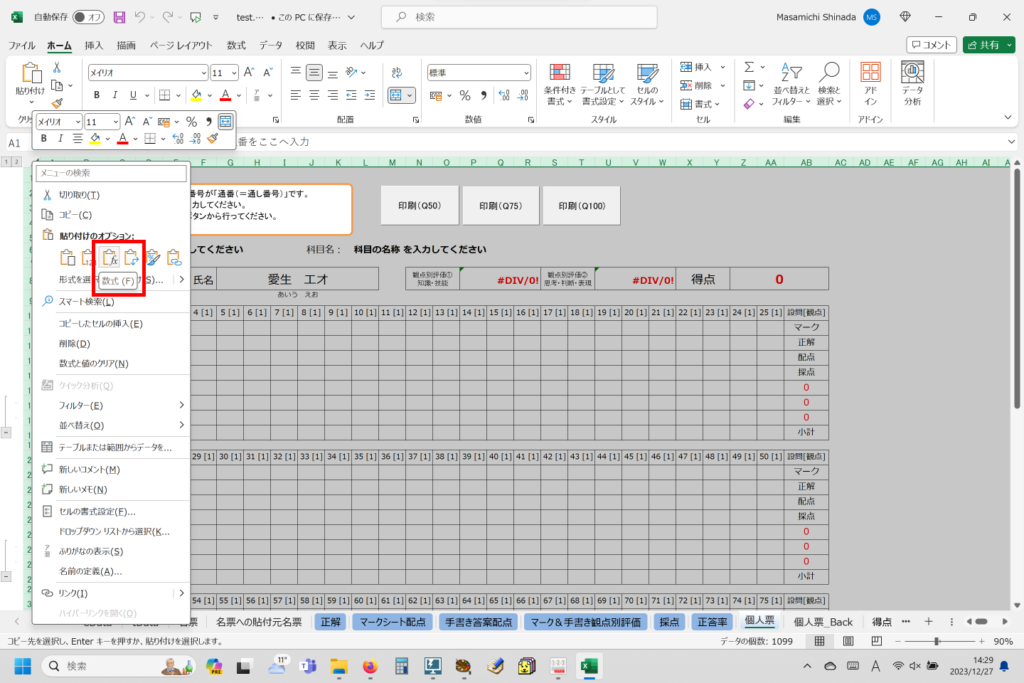
Task: Click the increase indent icon in 配置 group
Action: (370, 95)
